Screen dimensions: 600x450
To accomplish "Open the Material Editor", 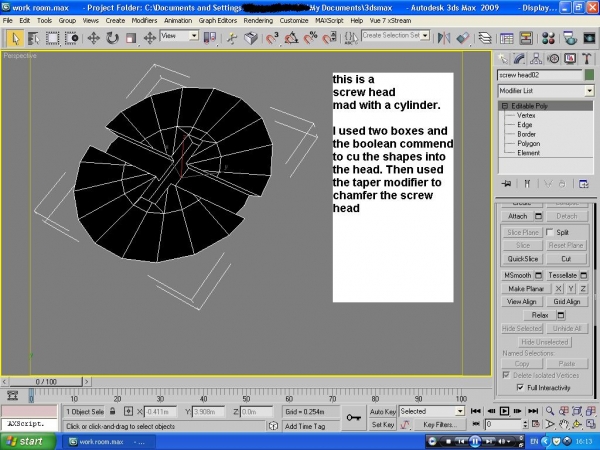I will tap(548, 38).
